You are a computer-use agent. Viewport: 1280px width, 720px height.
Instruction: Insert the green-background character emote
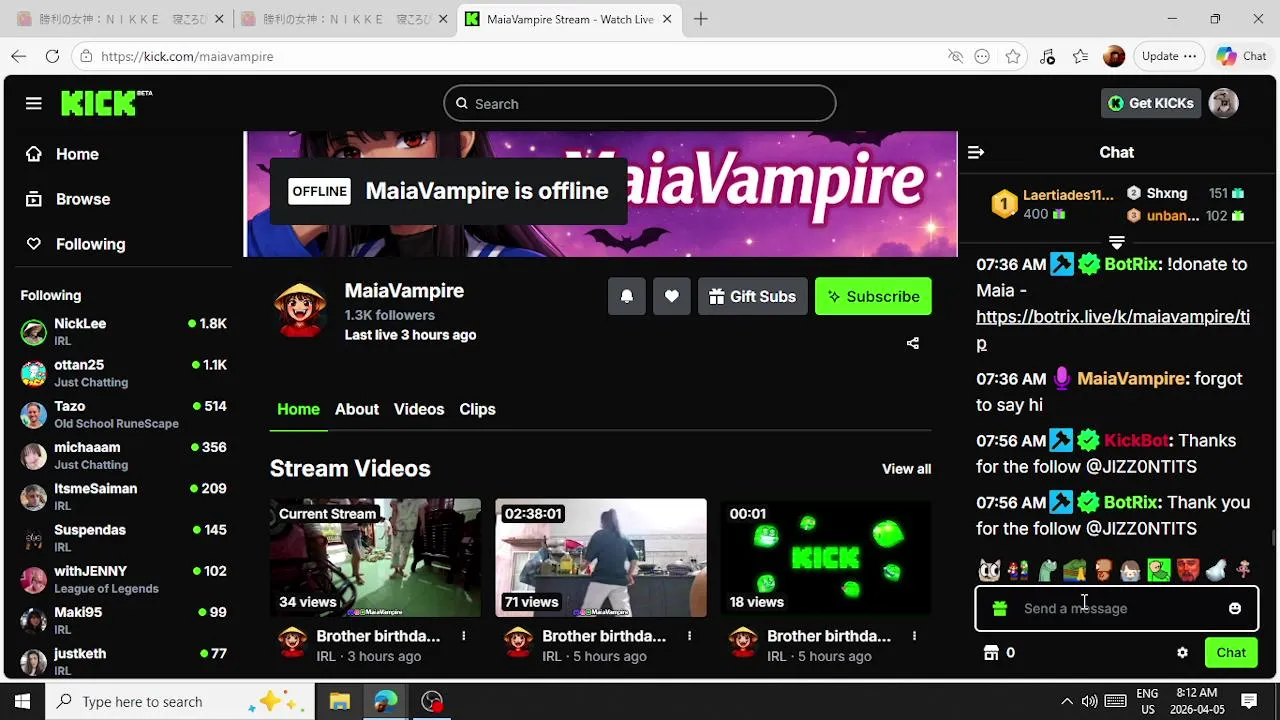pos(1159,571)
